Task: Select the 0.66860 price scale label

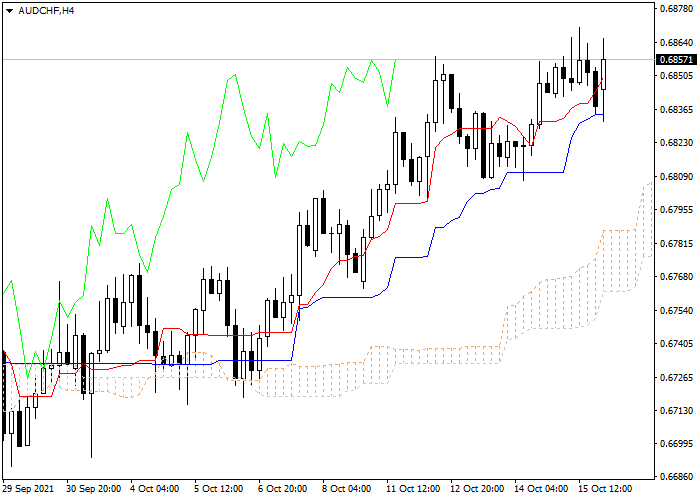Action: pyautogui.click(x=676, y=477)
